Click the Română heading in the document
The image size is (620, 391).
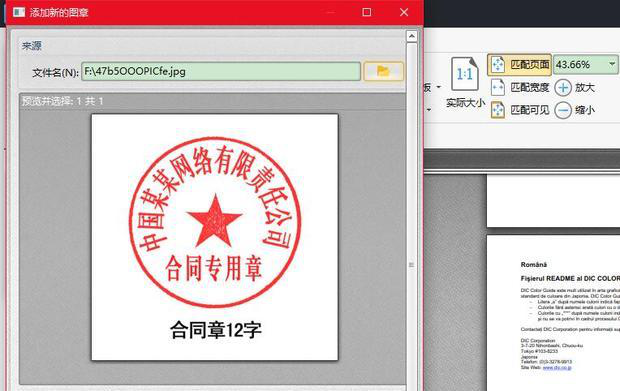pyautogui.click(x=534, y=264)
